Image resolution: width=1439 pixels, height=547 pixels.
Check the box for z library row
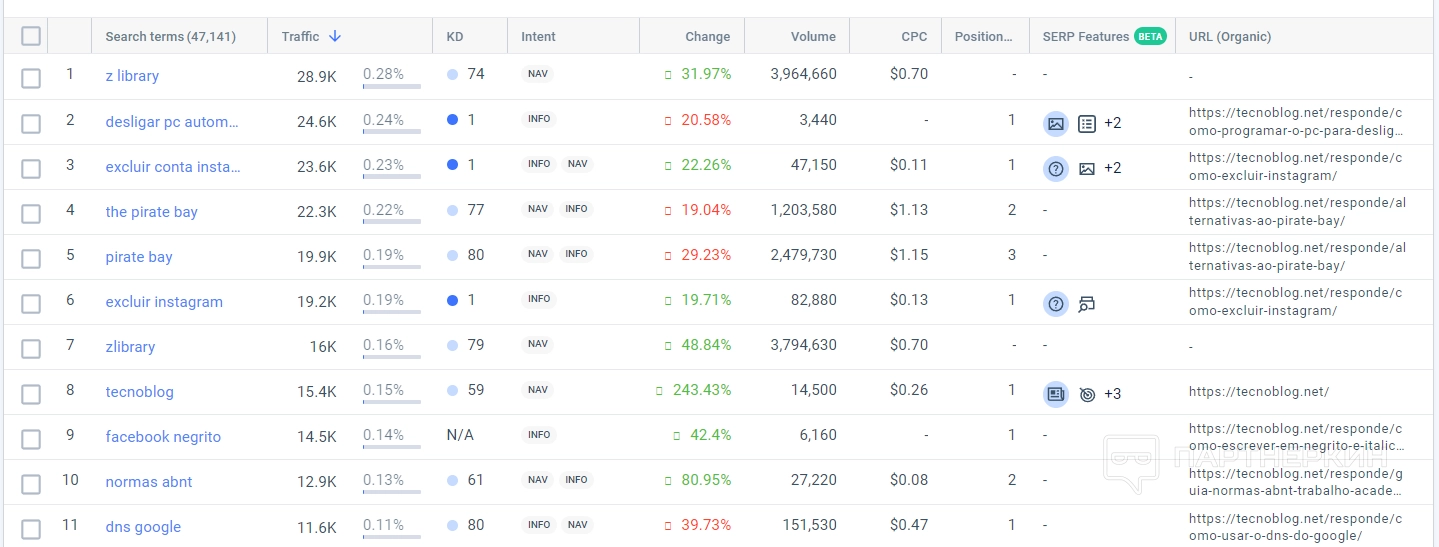click(x=31, y=78)
